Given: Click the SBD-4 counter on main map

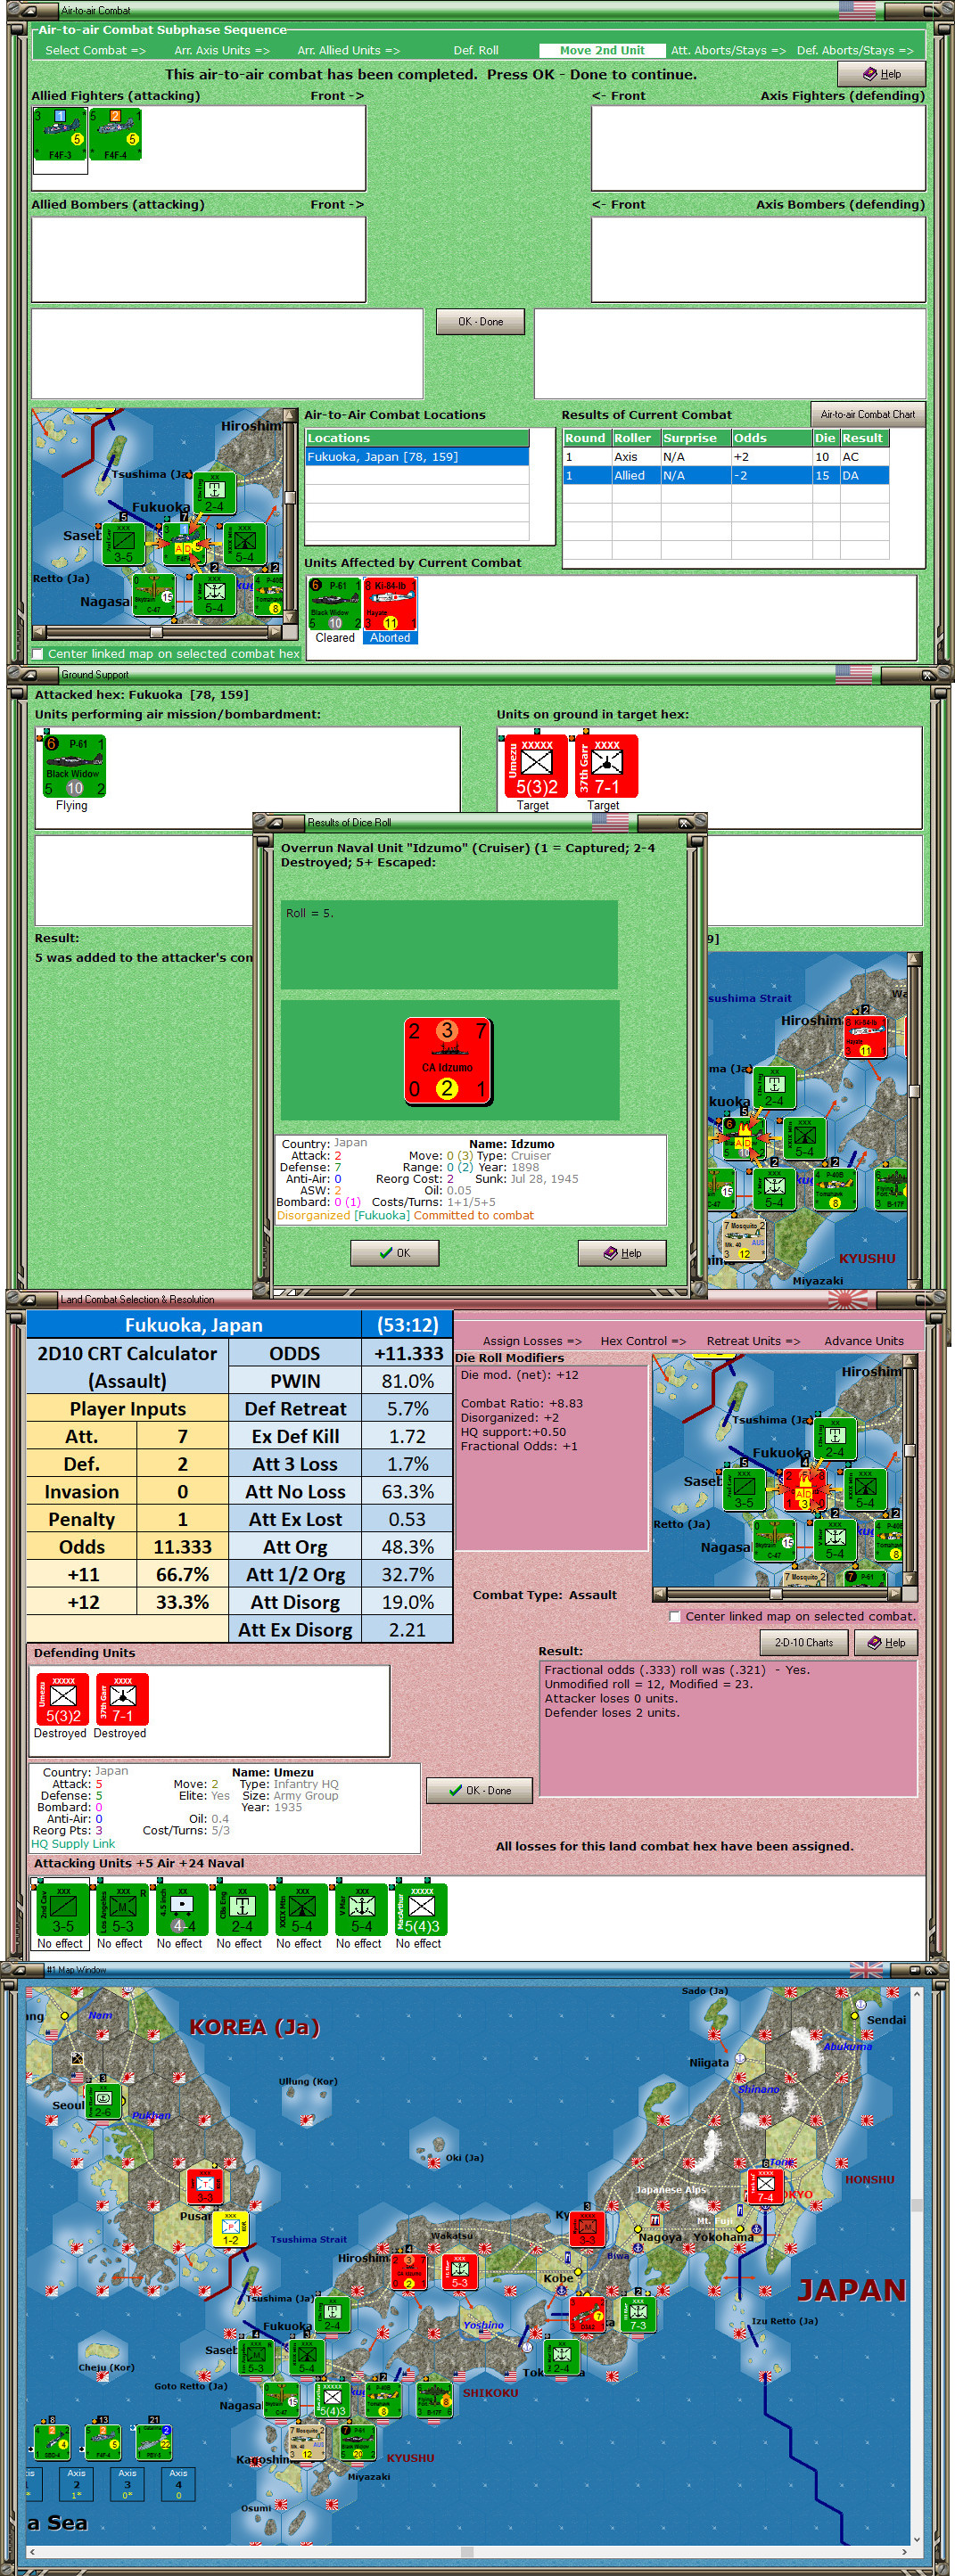Looking at the screenshot, I should (x=52, y=2442).
